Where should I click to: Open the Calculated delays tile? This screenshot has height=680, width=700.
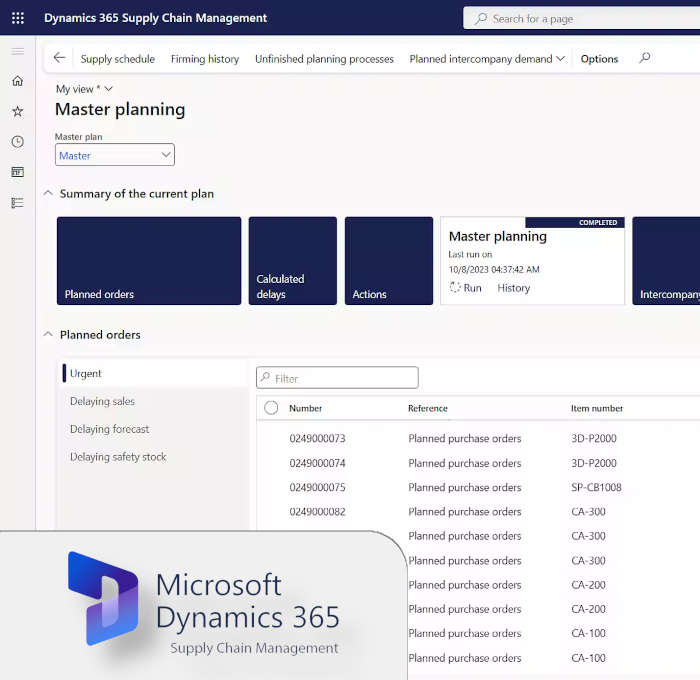click(x=292, y=261)
